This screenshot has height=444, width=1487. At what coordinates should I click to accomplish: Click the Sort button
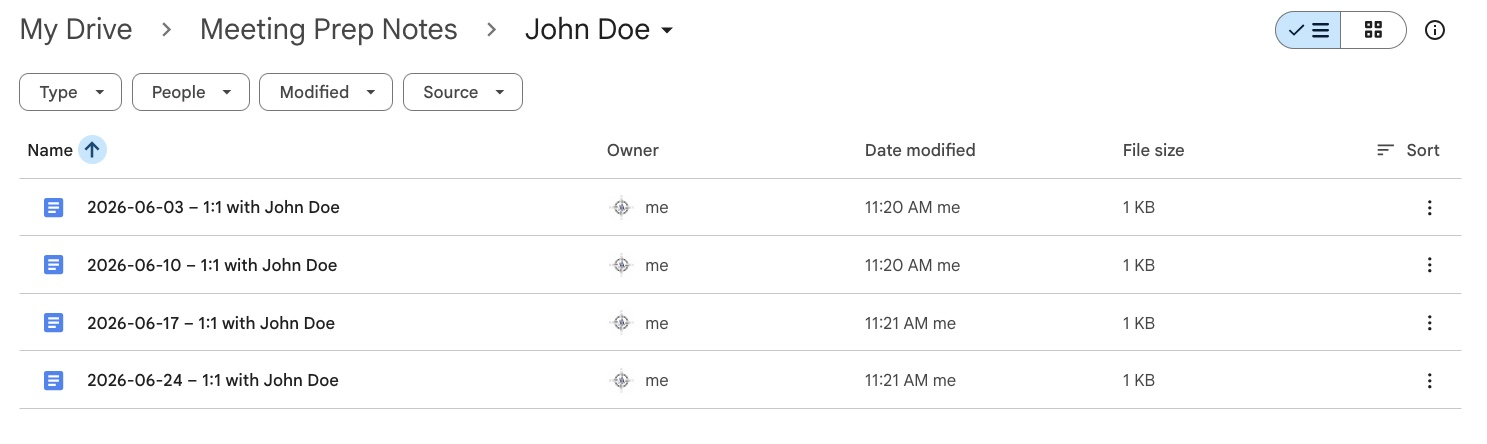tap(1408, 150)
